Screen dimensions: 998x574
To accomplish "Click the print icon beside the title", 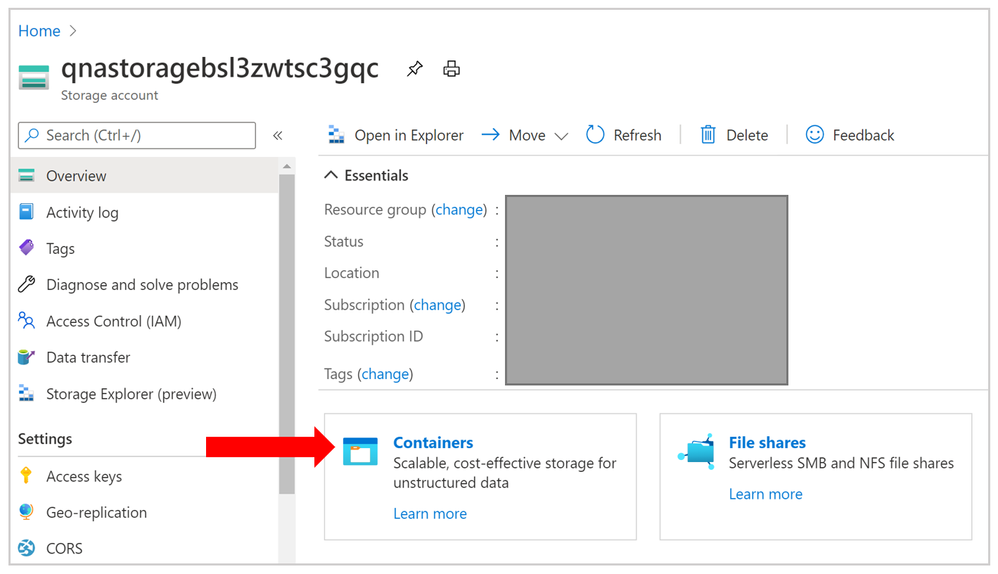I will 452,69.
